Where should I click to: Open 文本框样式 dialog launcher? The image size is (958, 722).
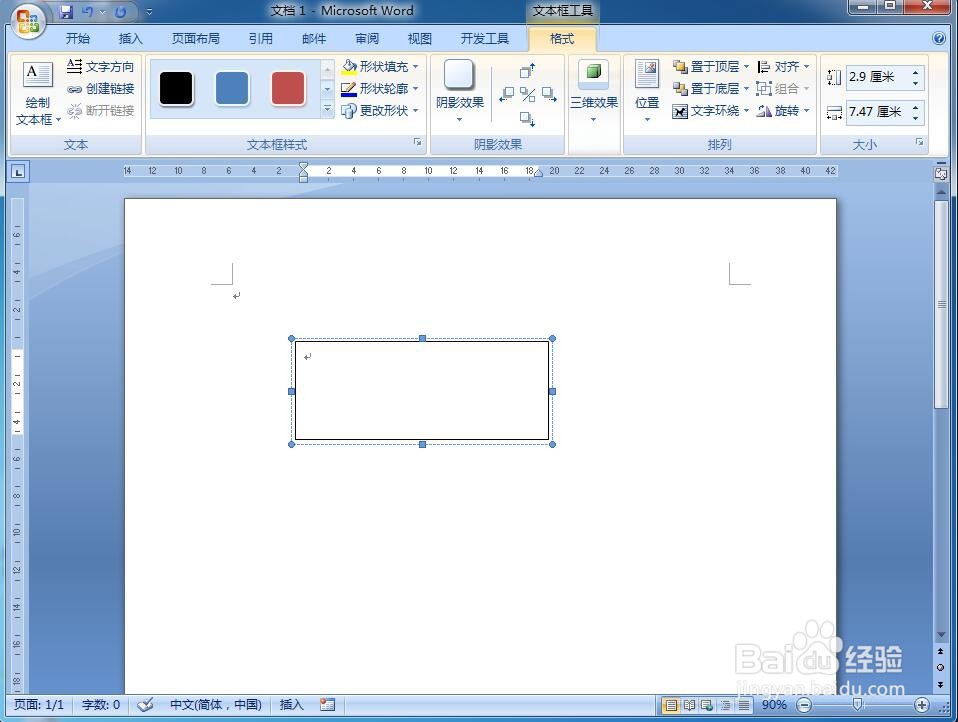click(417, 142)
